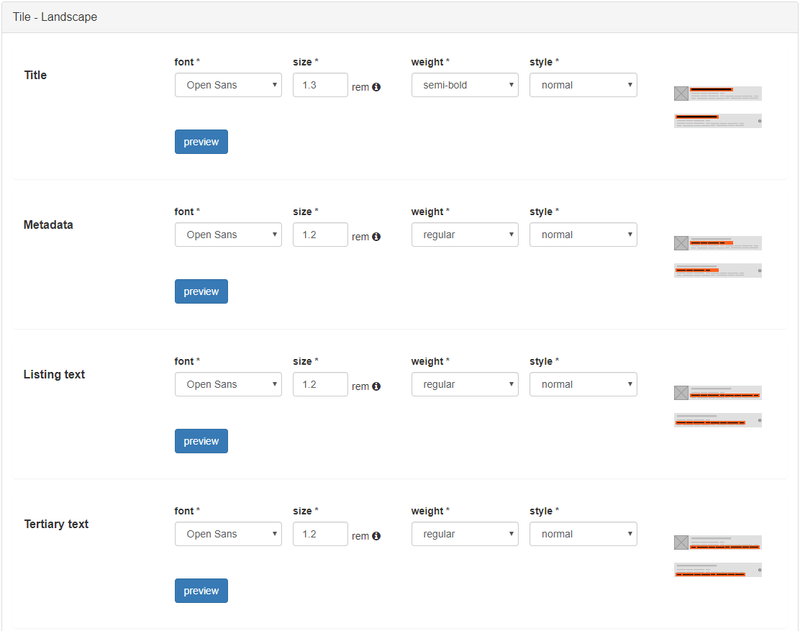Open the Metadata style dropdown

coord(583,235)
